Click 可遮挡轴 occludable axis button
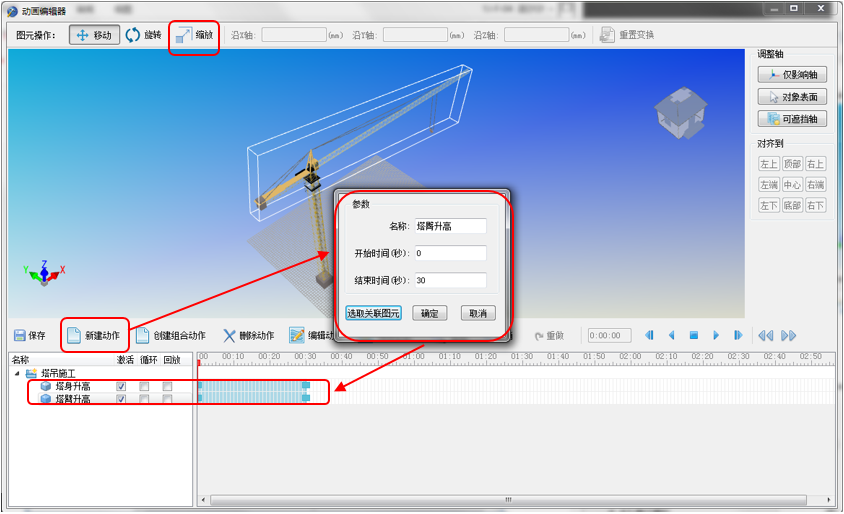The height and width of the screenshot is (514, 844). click(792, 119)
